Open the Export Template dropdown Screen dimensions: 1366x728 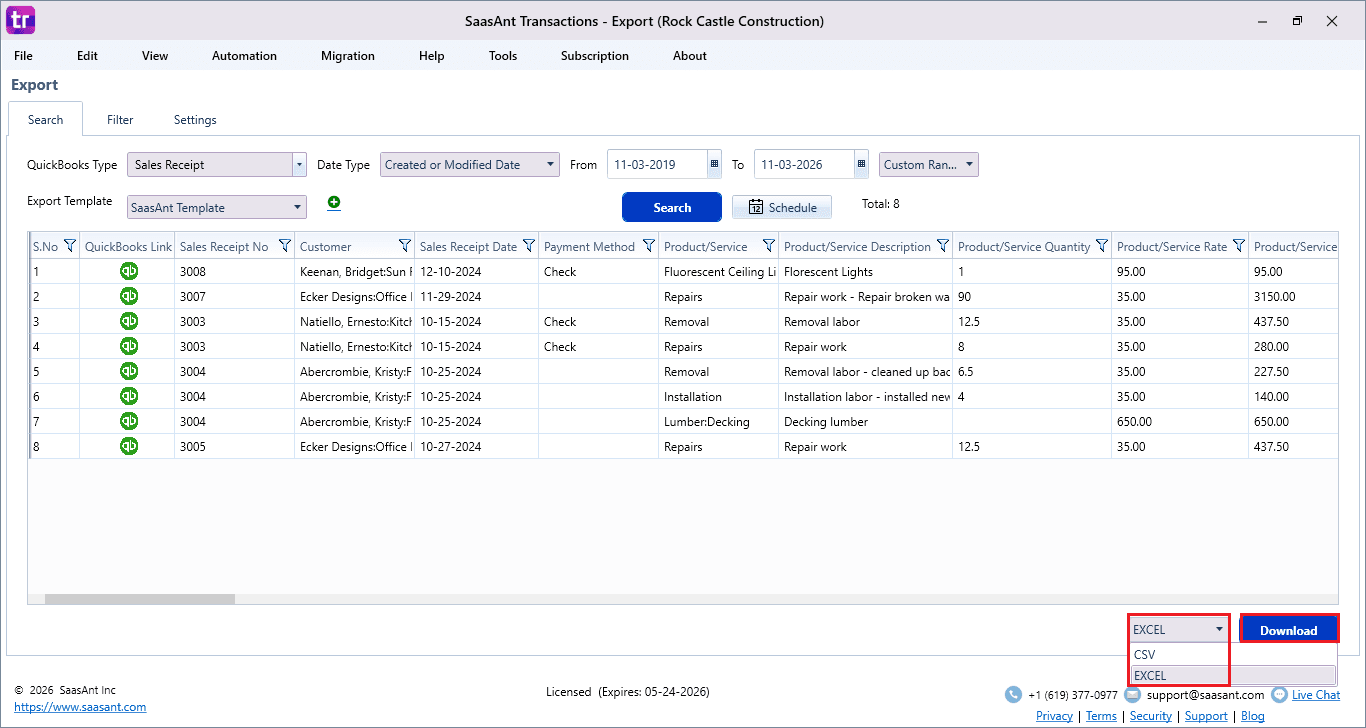tap(217, 207)
